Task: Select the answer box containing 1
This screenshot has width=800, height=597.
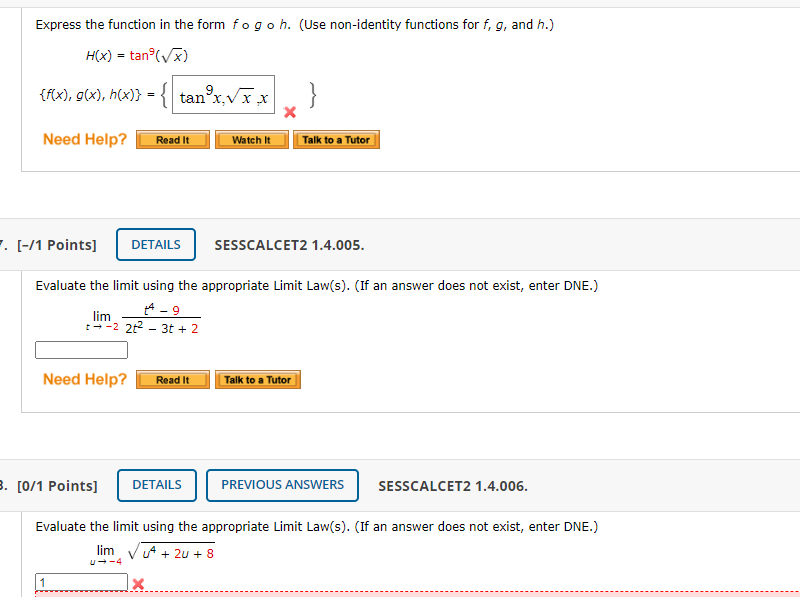Action: point(81,581)
